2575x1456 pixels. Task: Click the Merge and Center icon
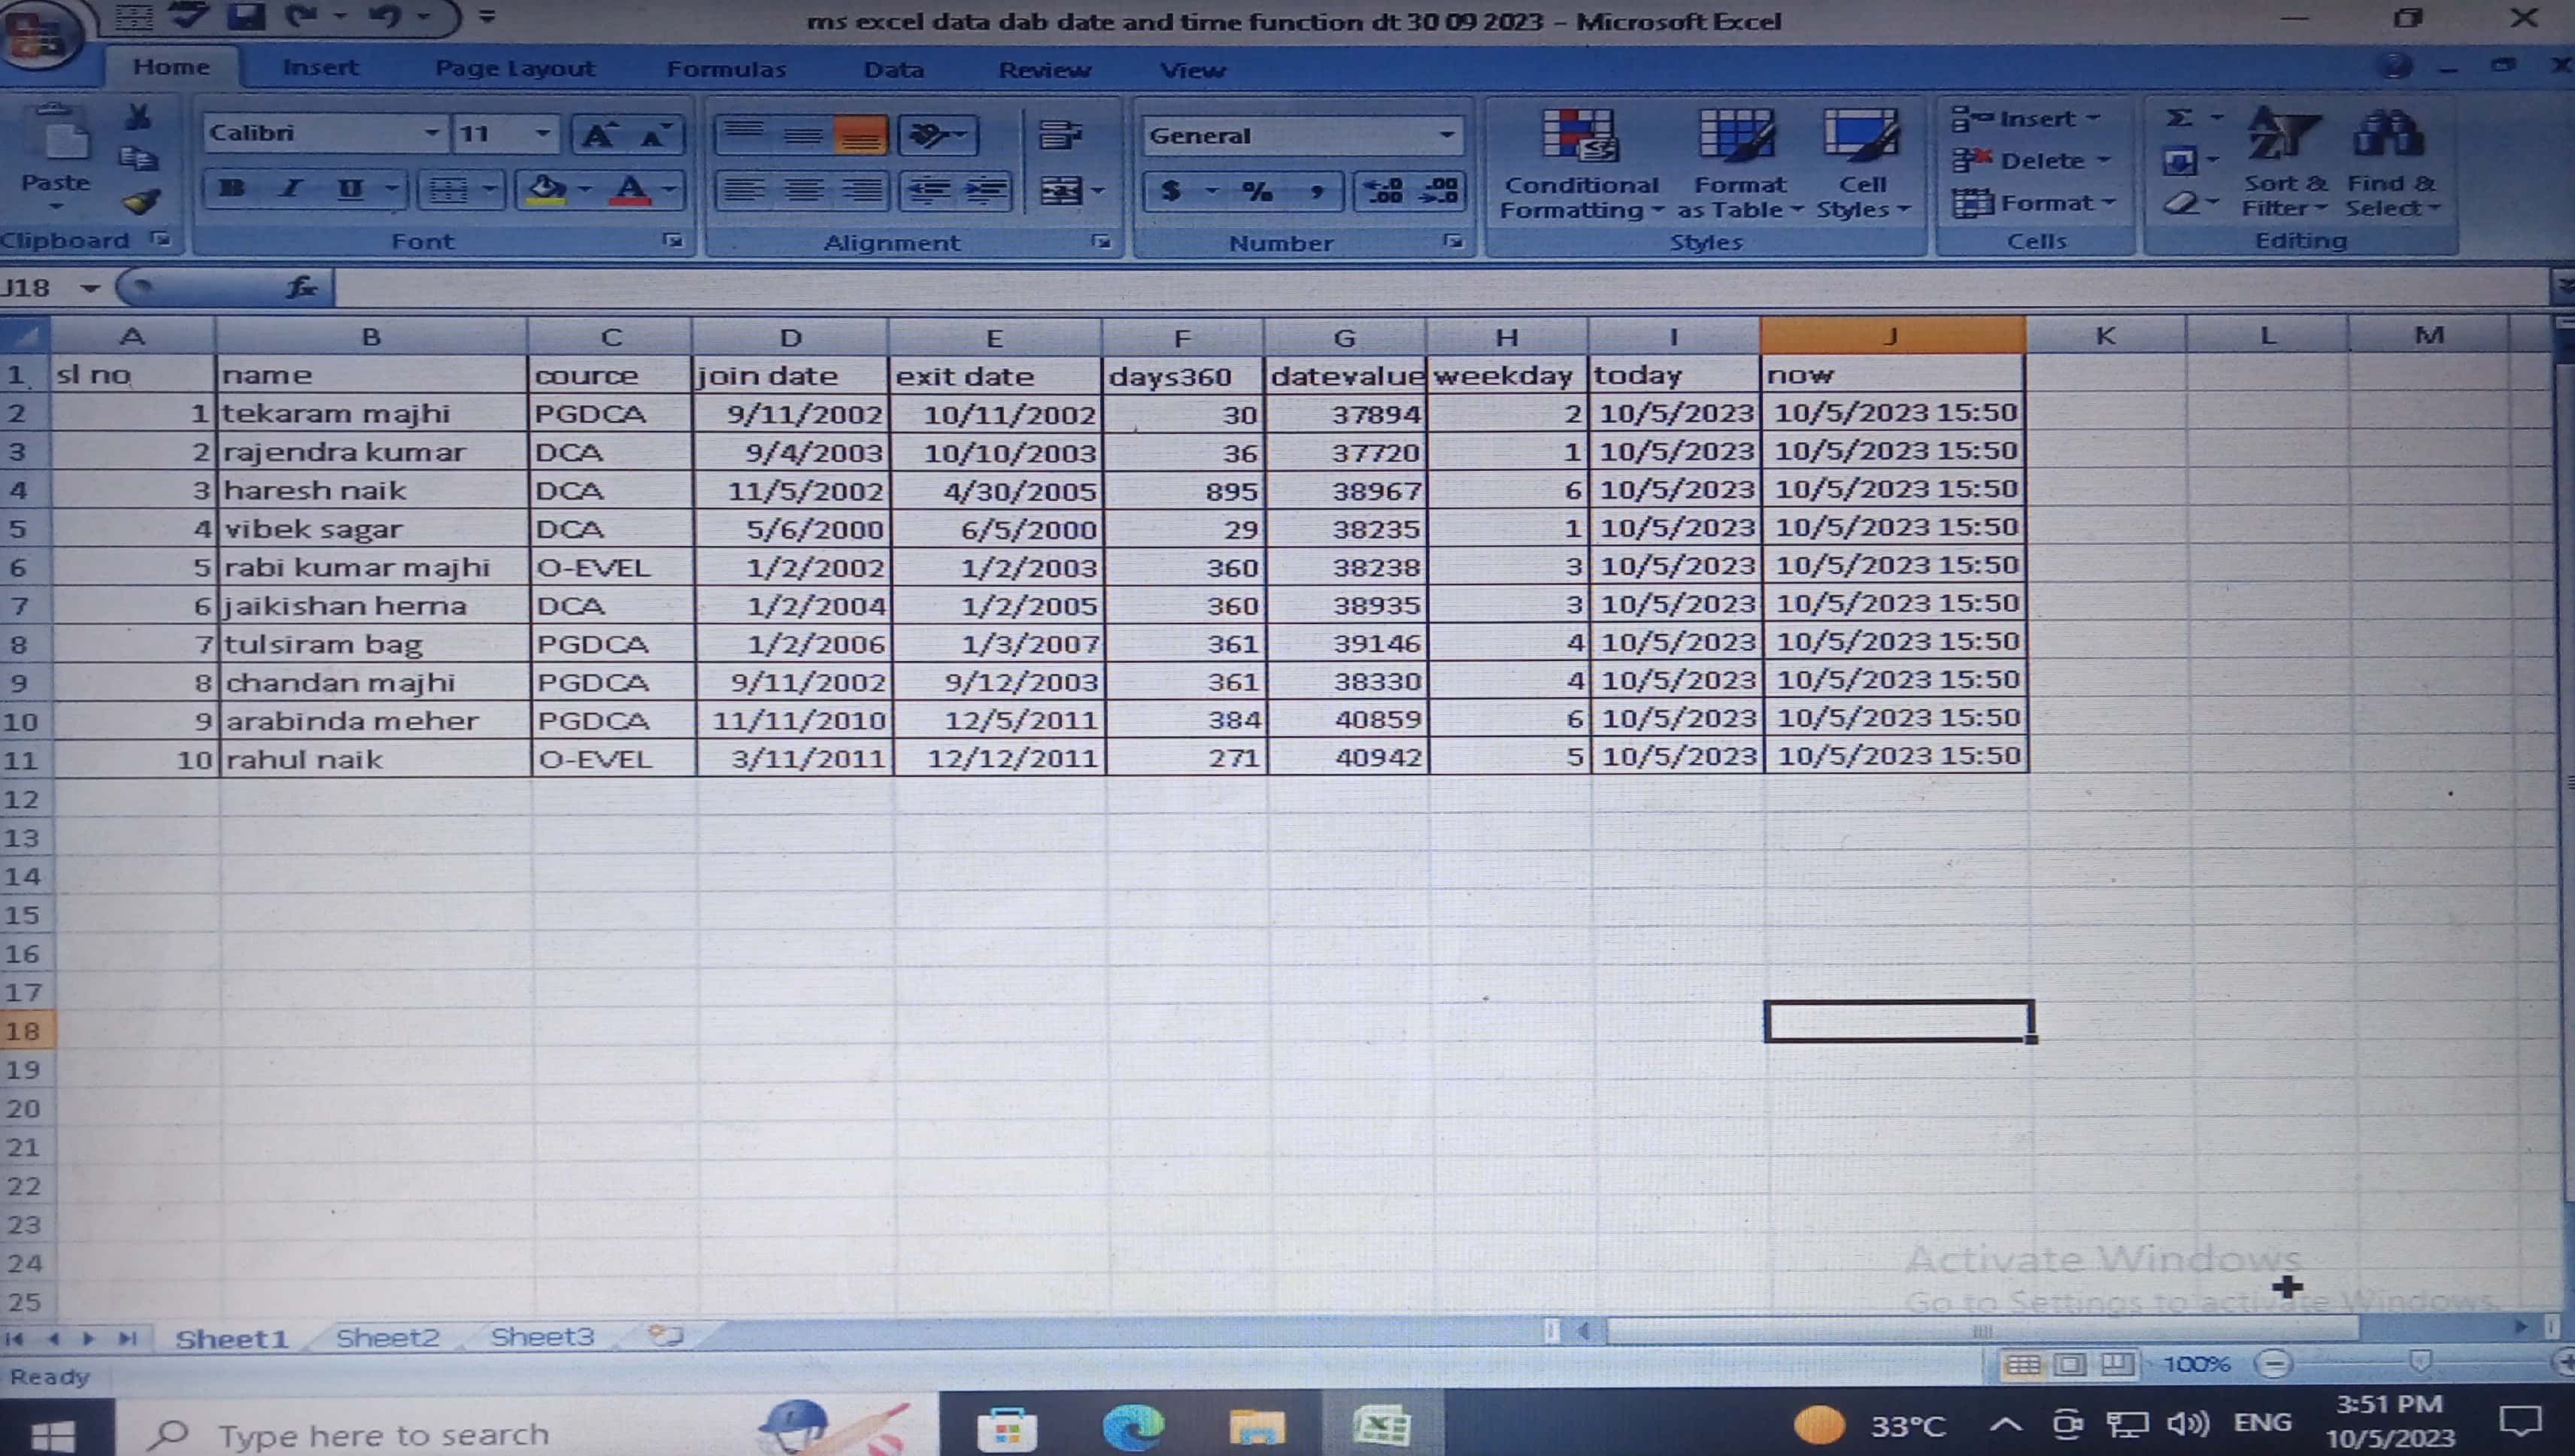coord(1061,190)
